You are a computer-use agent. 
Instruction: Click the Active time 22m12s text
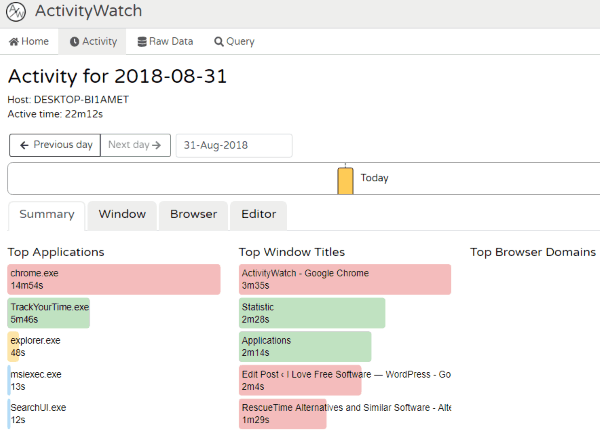point(55,114)
